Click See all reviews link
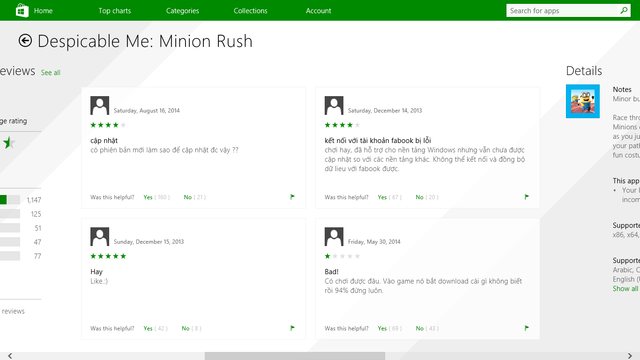 (x=51, y=73)
